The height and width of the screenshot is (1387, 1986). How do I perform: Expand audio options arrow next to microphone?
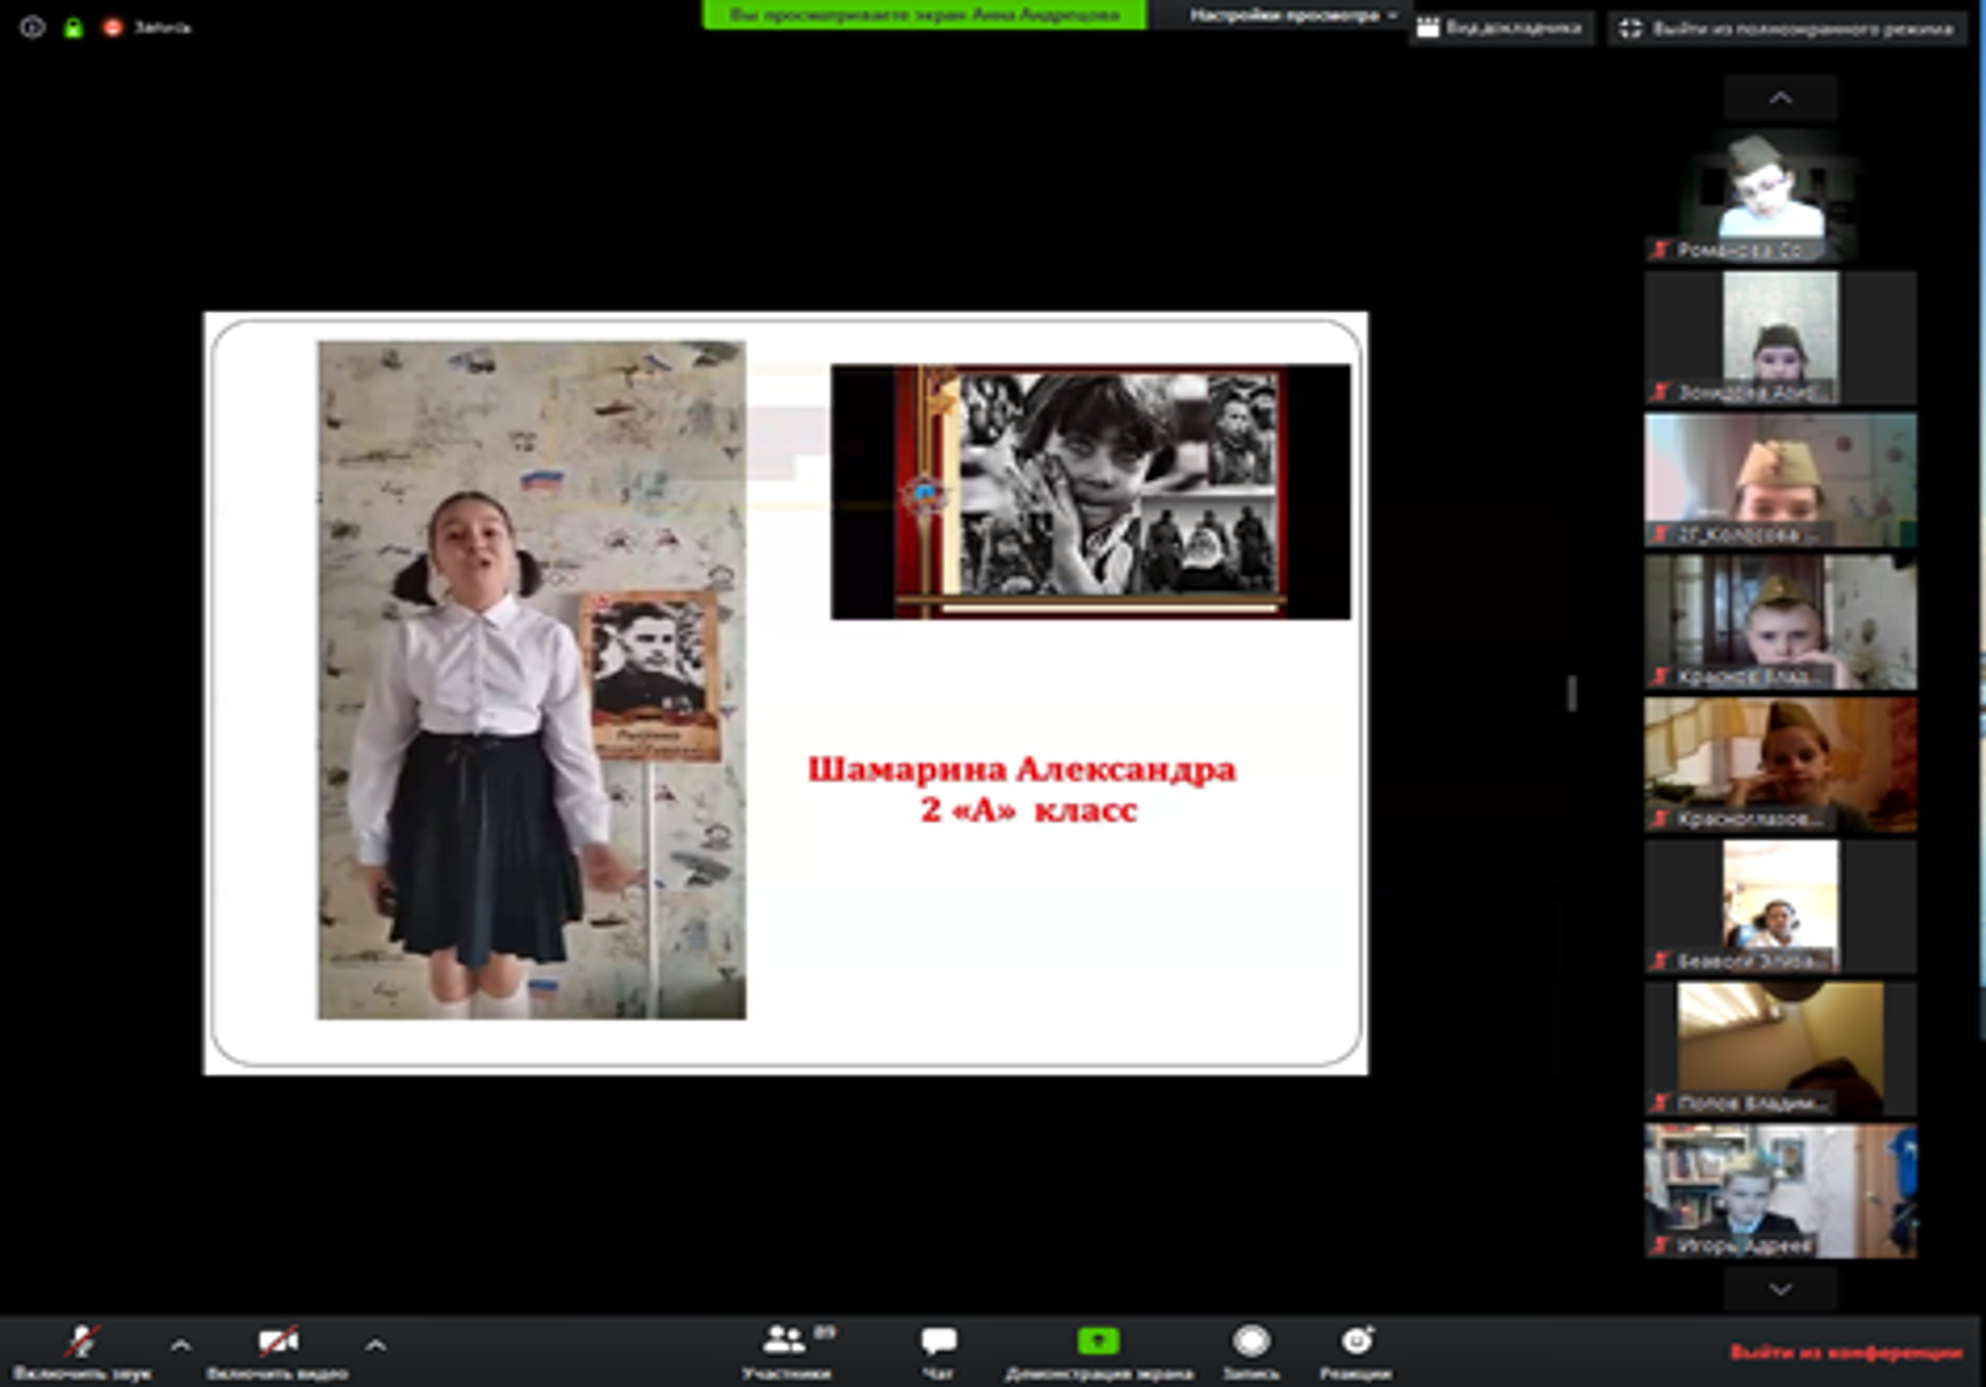click(x=181, y=1346)
